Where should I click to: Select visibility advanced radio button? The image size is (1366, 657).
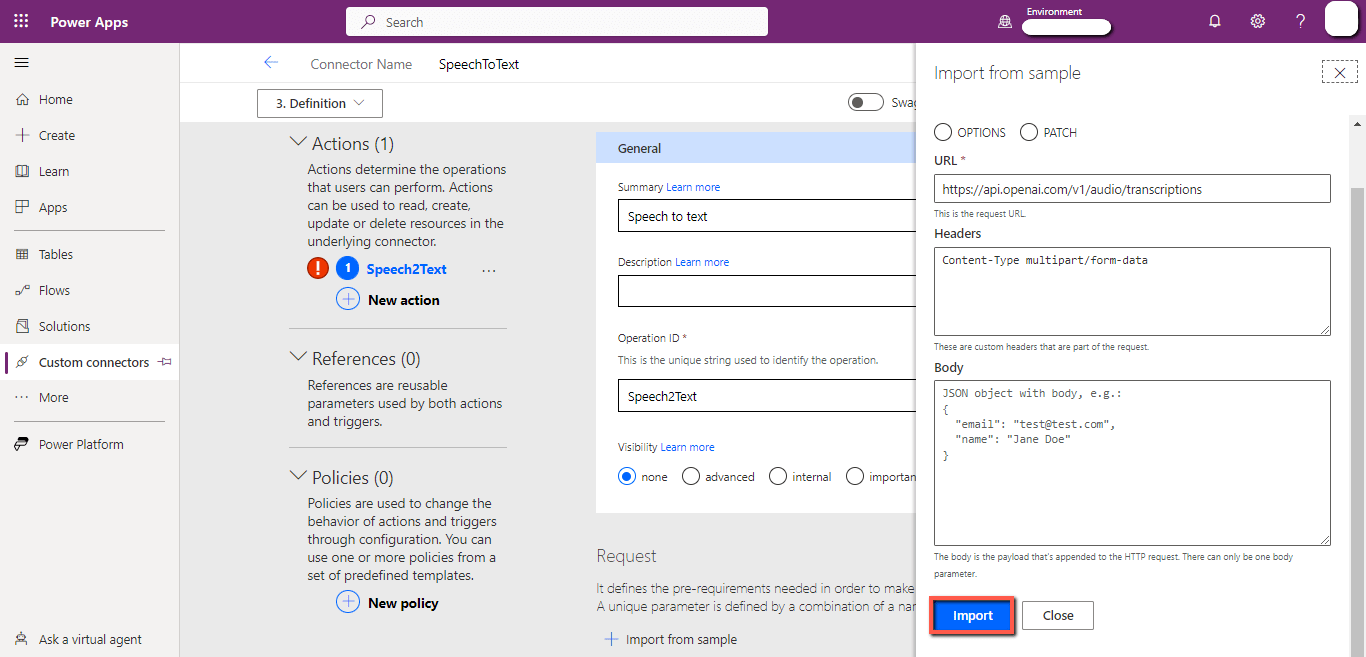690,476
